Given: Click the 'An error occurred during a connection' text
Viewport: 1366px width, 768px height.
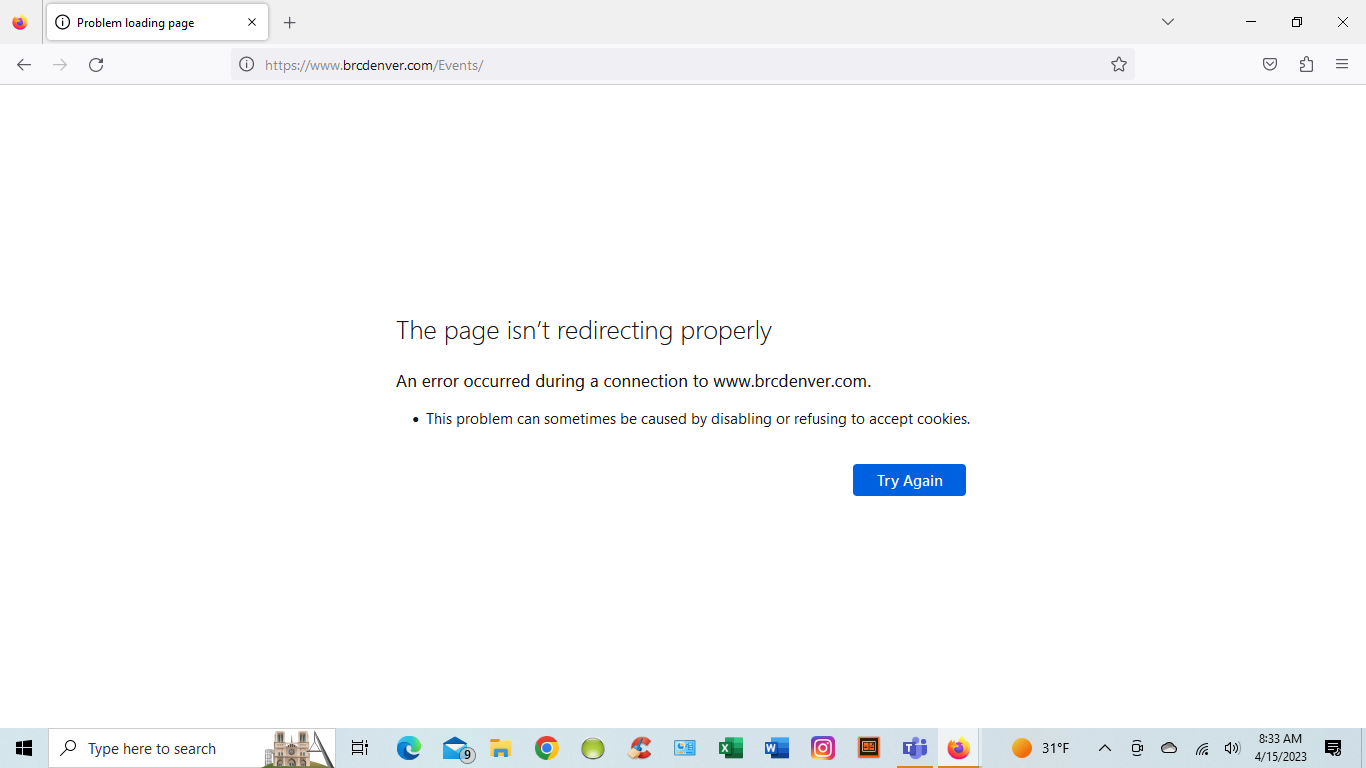Looking at the screenshot, I should coord(634,381).
